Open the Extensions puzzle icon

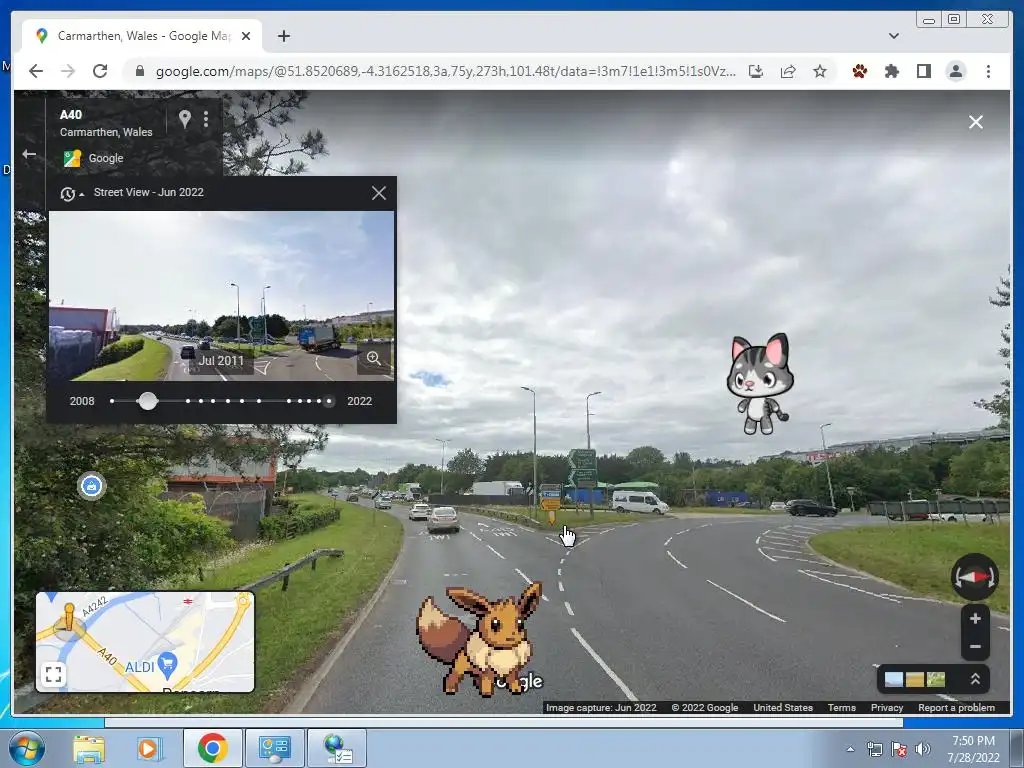click(x=891, y=71)
